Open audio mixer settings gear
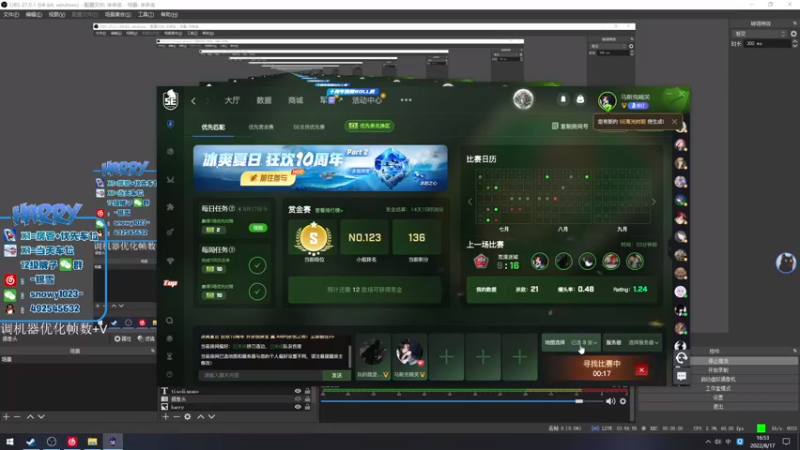 coord(623,402)
